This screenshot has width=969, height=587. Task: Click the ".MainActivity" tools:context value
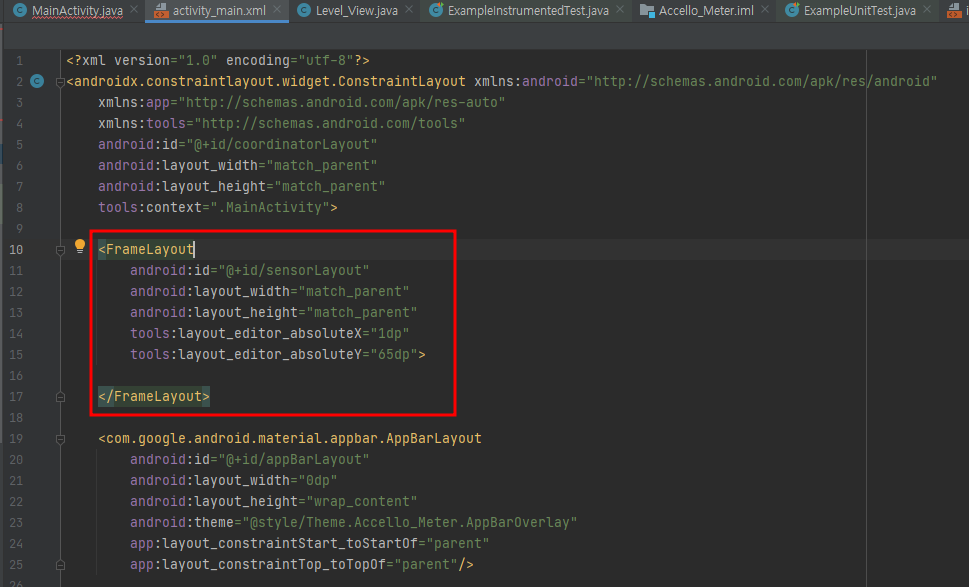tap(270, 207)
